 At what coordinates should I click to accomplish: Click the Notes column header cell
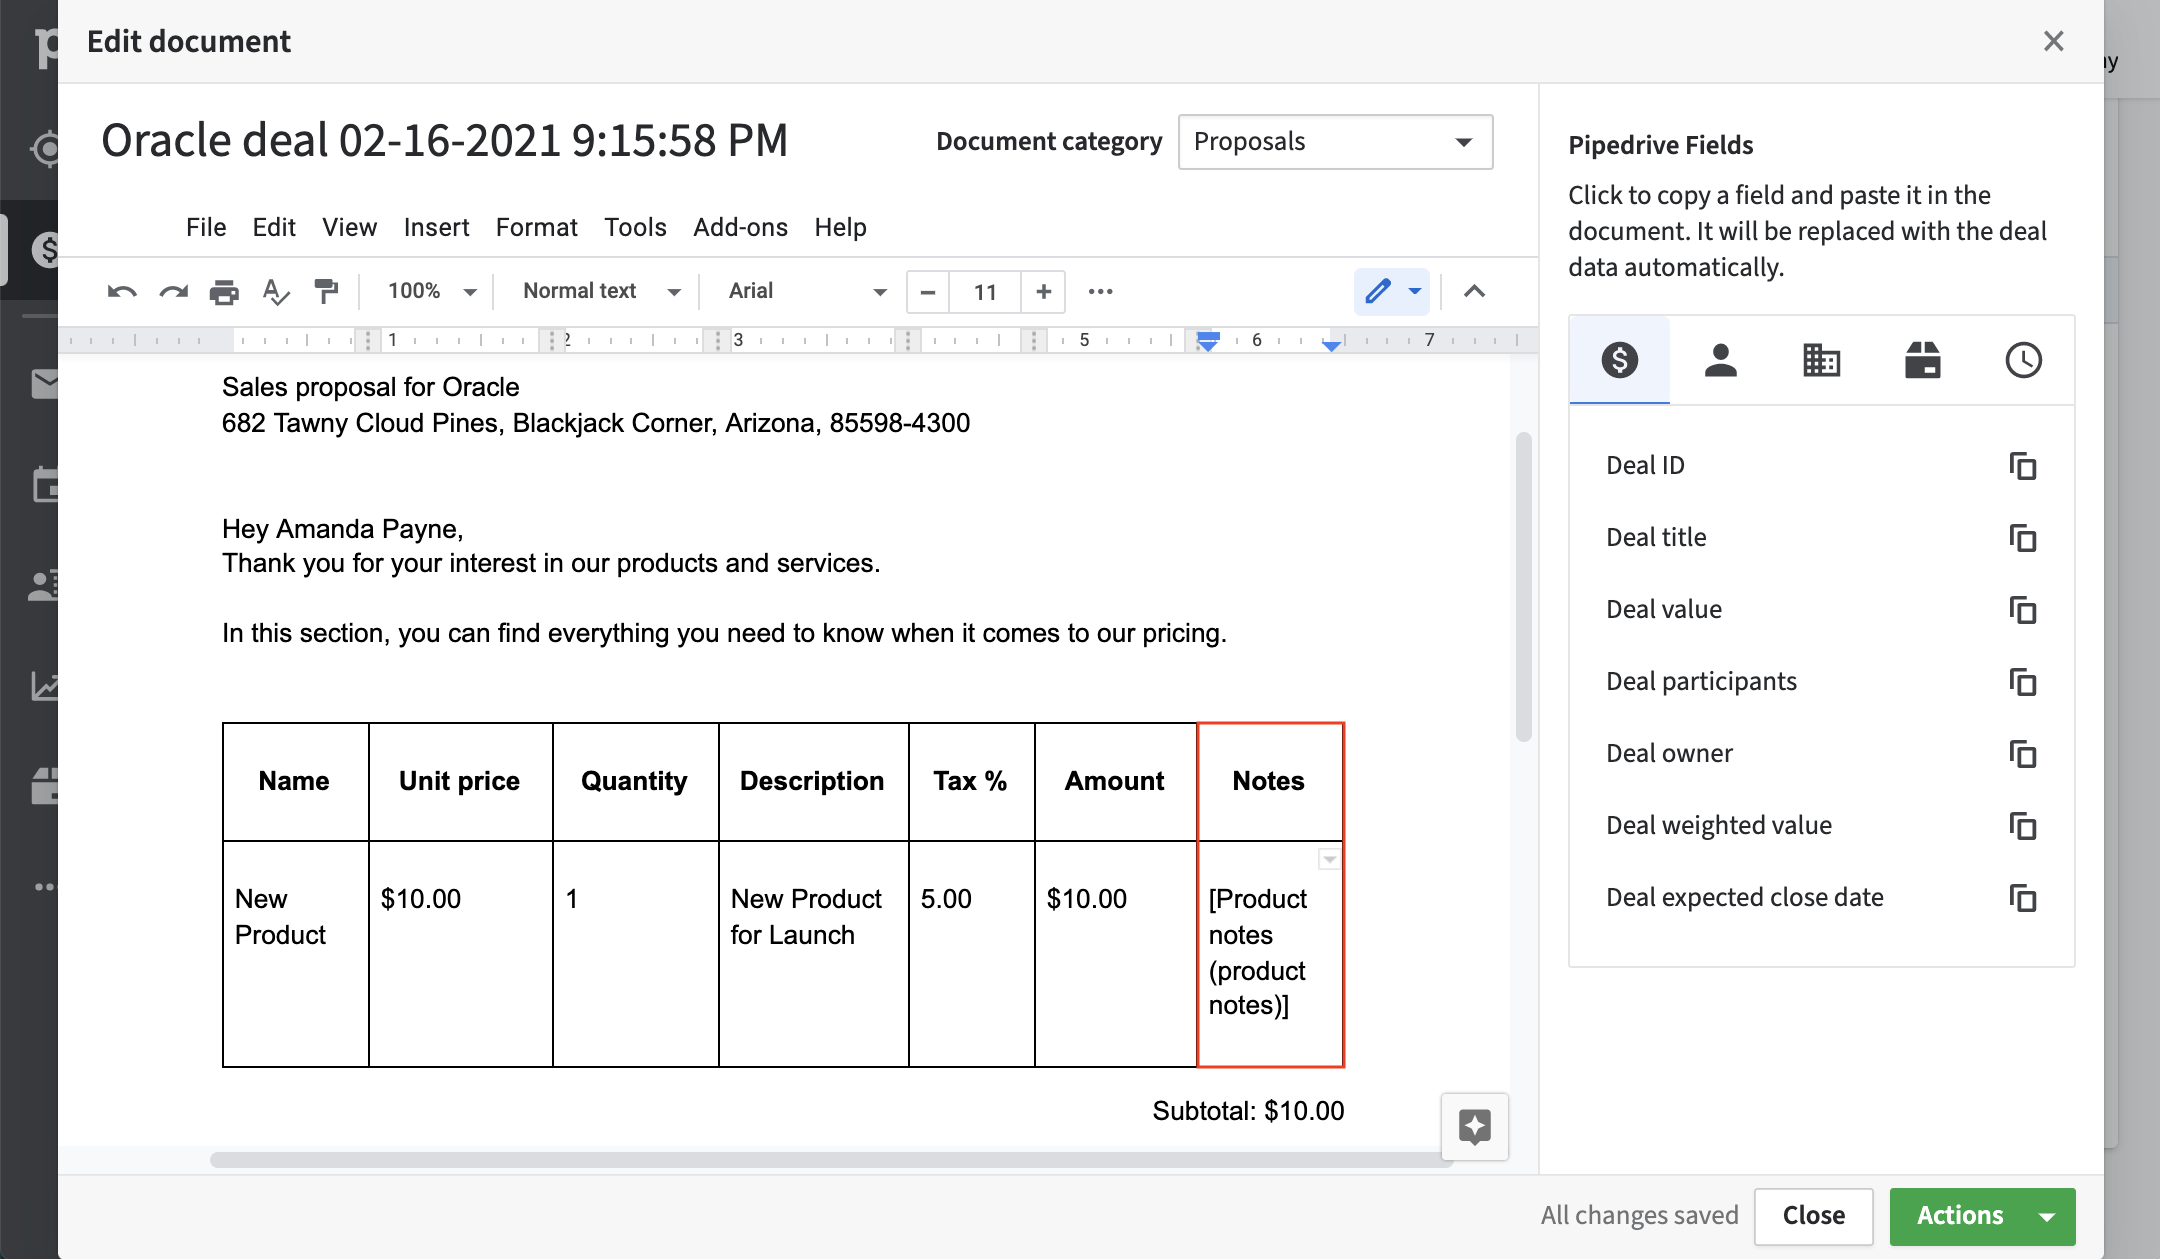click(x=1270, y=782)
